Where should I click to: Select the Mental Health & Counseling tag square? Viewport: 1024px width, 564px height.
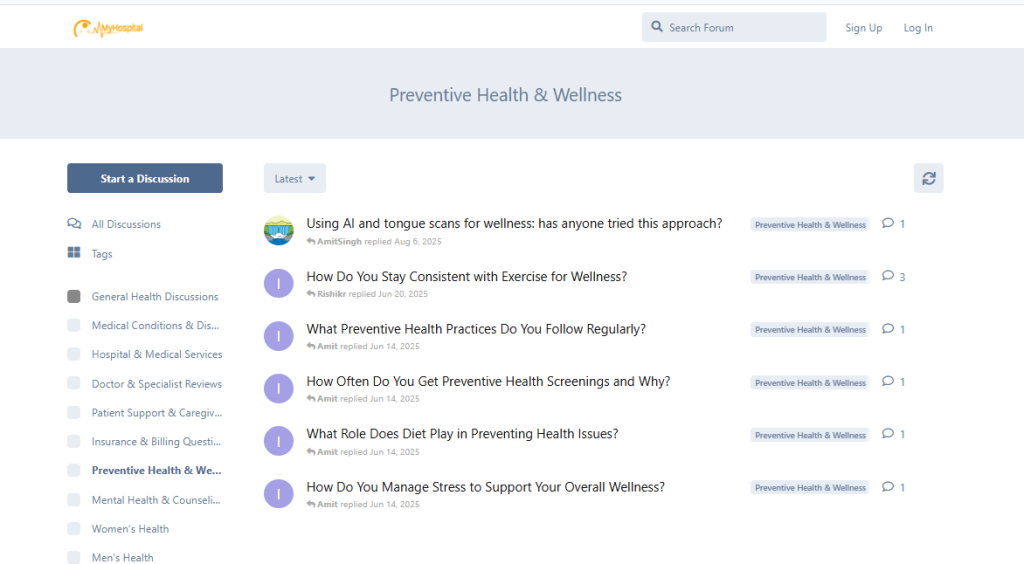click(x=74, y=500)
